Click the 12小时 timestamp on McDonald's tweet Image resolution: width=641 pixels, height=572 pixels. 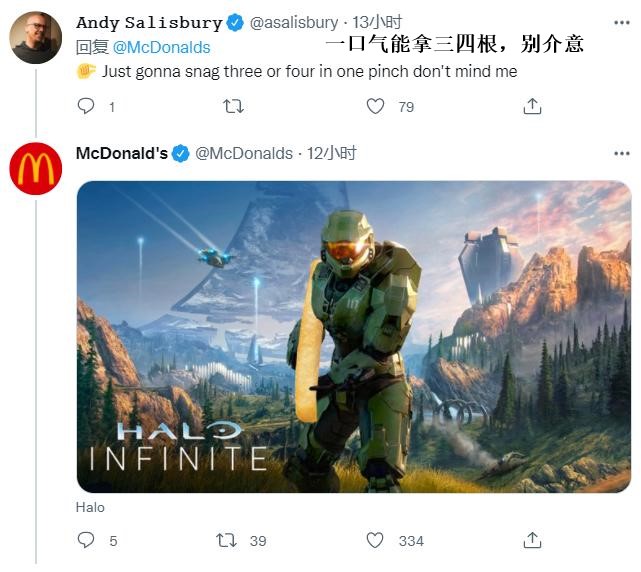point(332,153)
